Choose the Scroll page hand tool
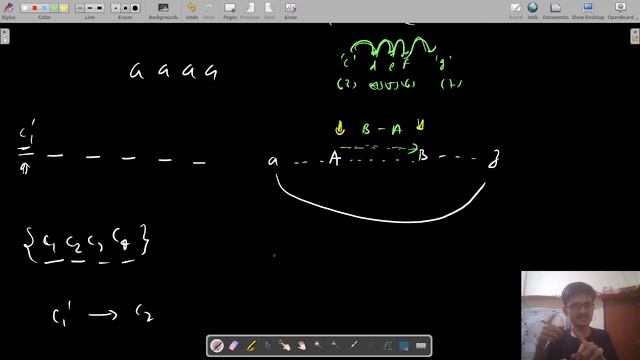Viewport: 640px width, 360px height. point(301,346)
